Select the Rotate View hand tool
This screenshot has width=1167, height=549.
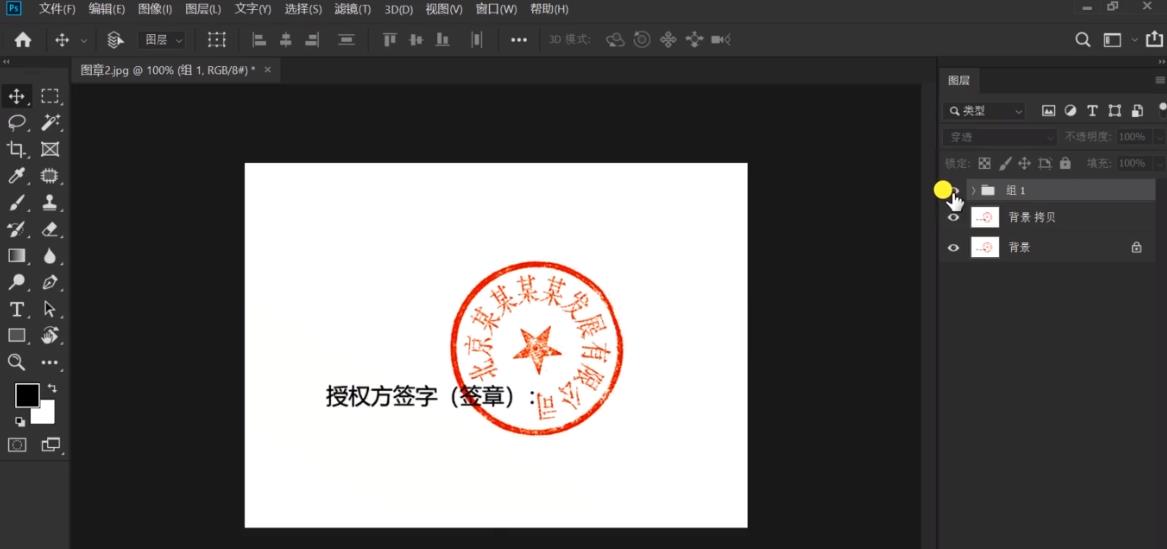(x=50, y=336)
